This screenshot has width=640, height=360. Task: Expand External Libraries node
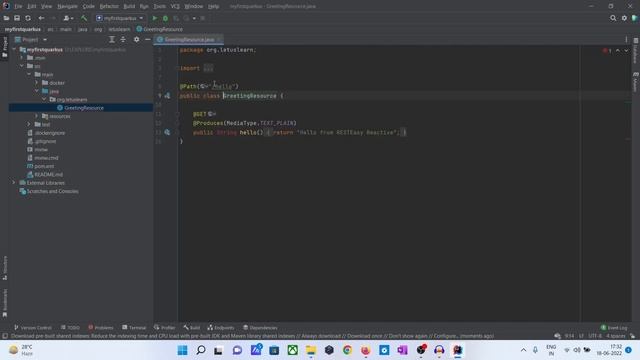(x=14, y=182)
